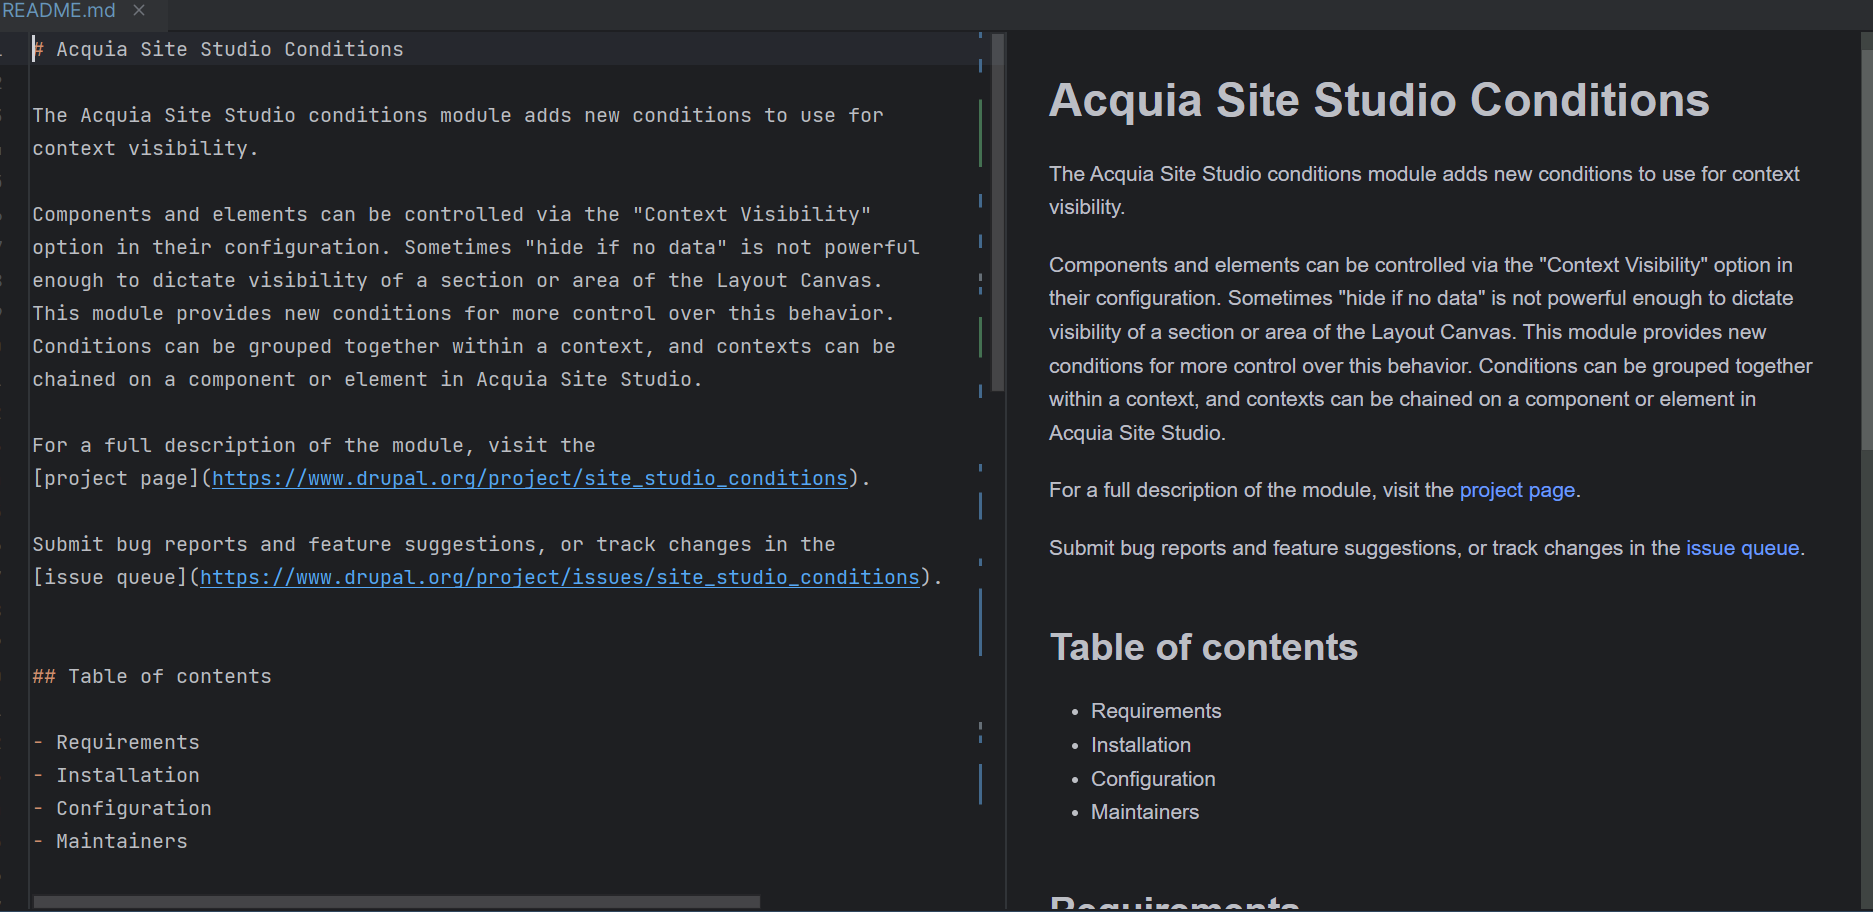The width and height of the screenshot is (1873, 912).
Task: Close the README.md editor tab
Action: pyautogui.click(x=138, y=11)
